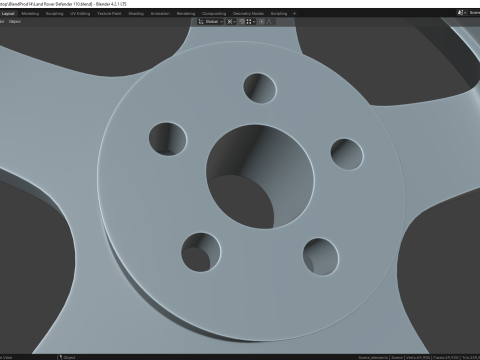Viewport: 480px width, 360px height.
Task: Switch to the Modeling workspace tab
Action: [30, 14]
